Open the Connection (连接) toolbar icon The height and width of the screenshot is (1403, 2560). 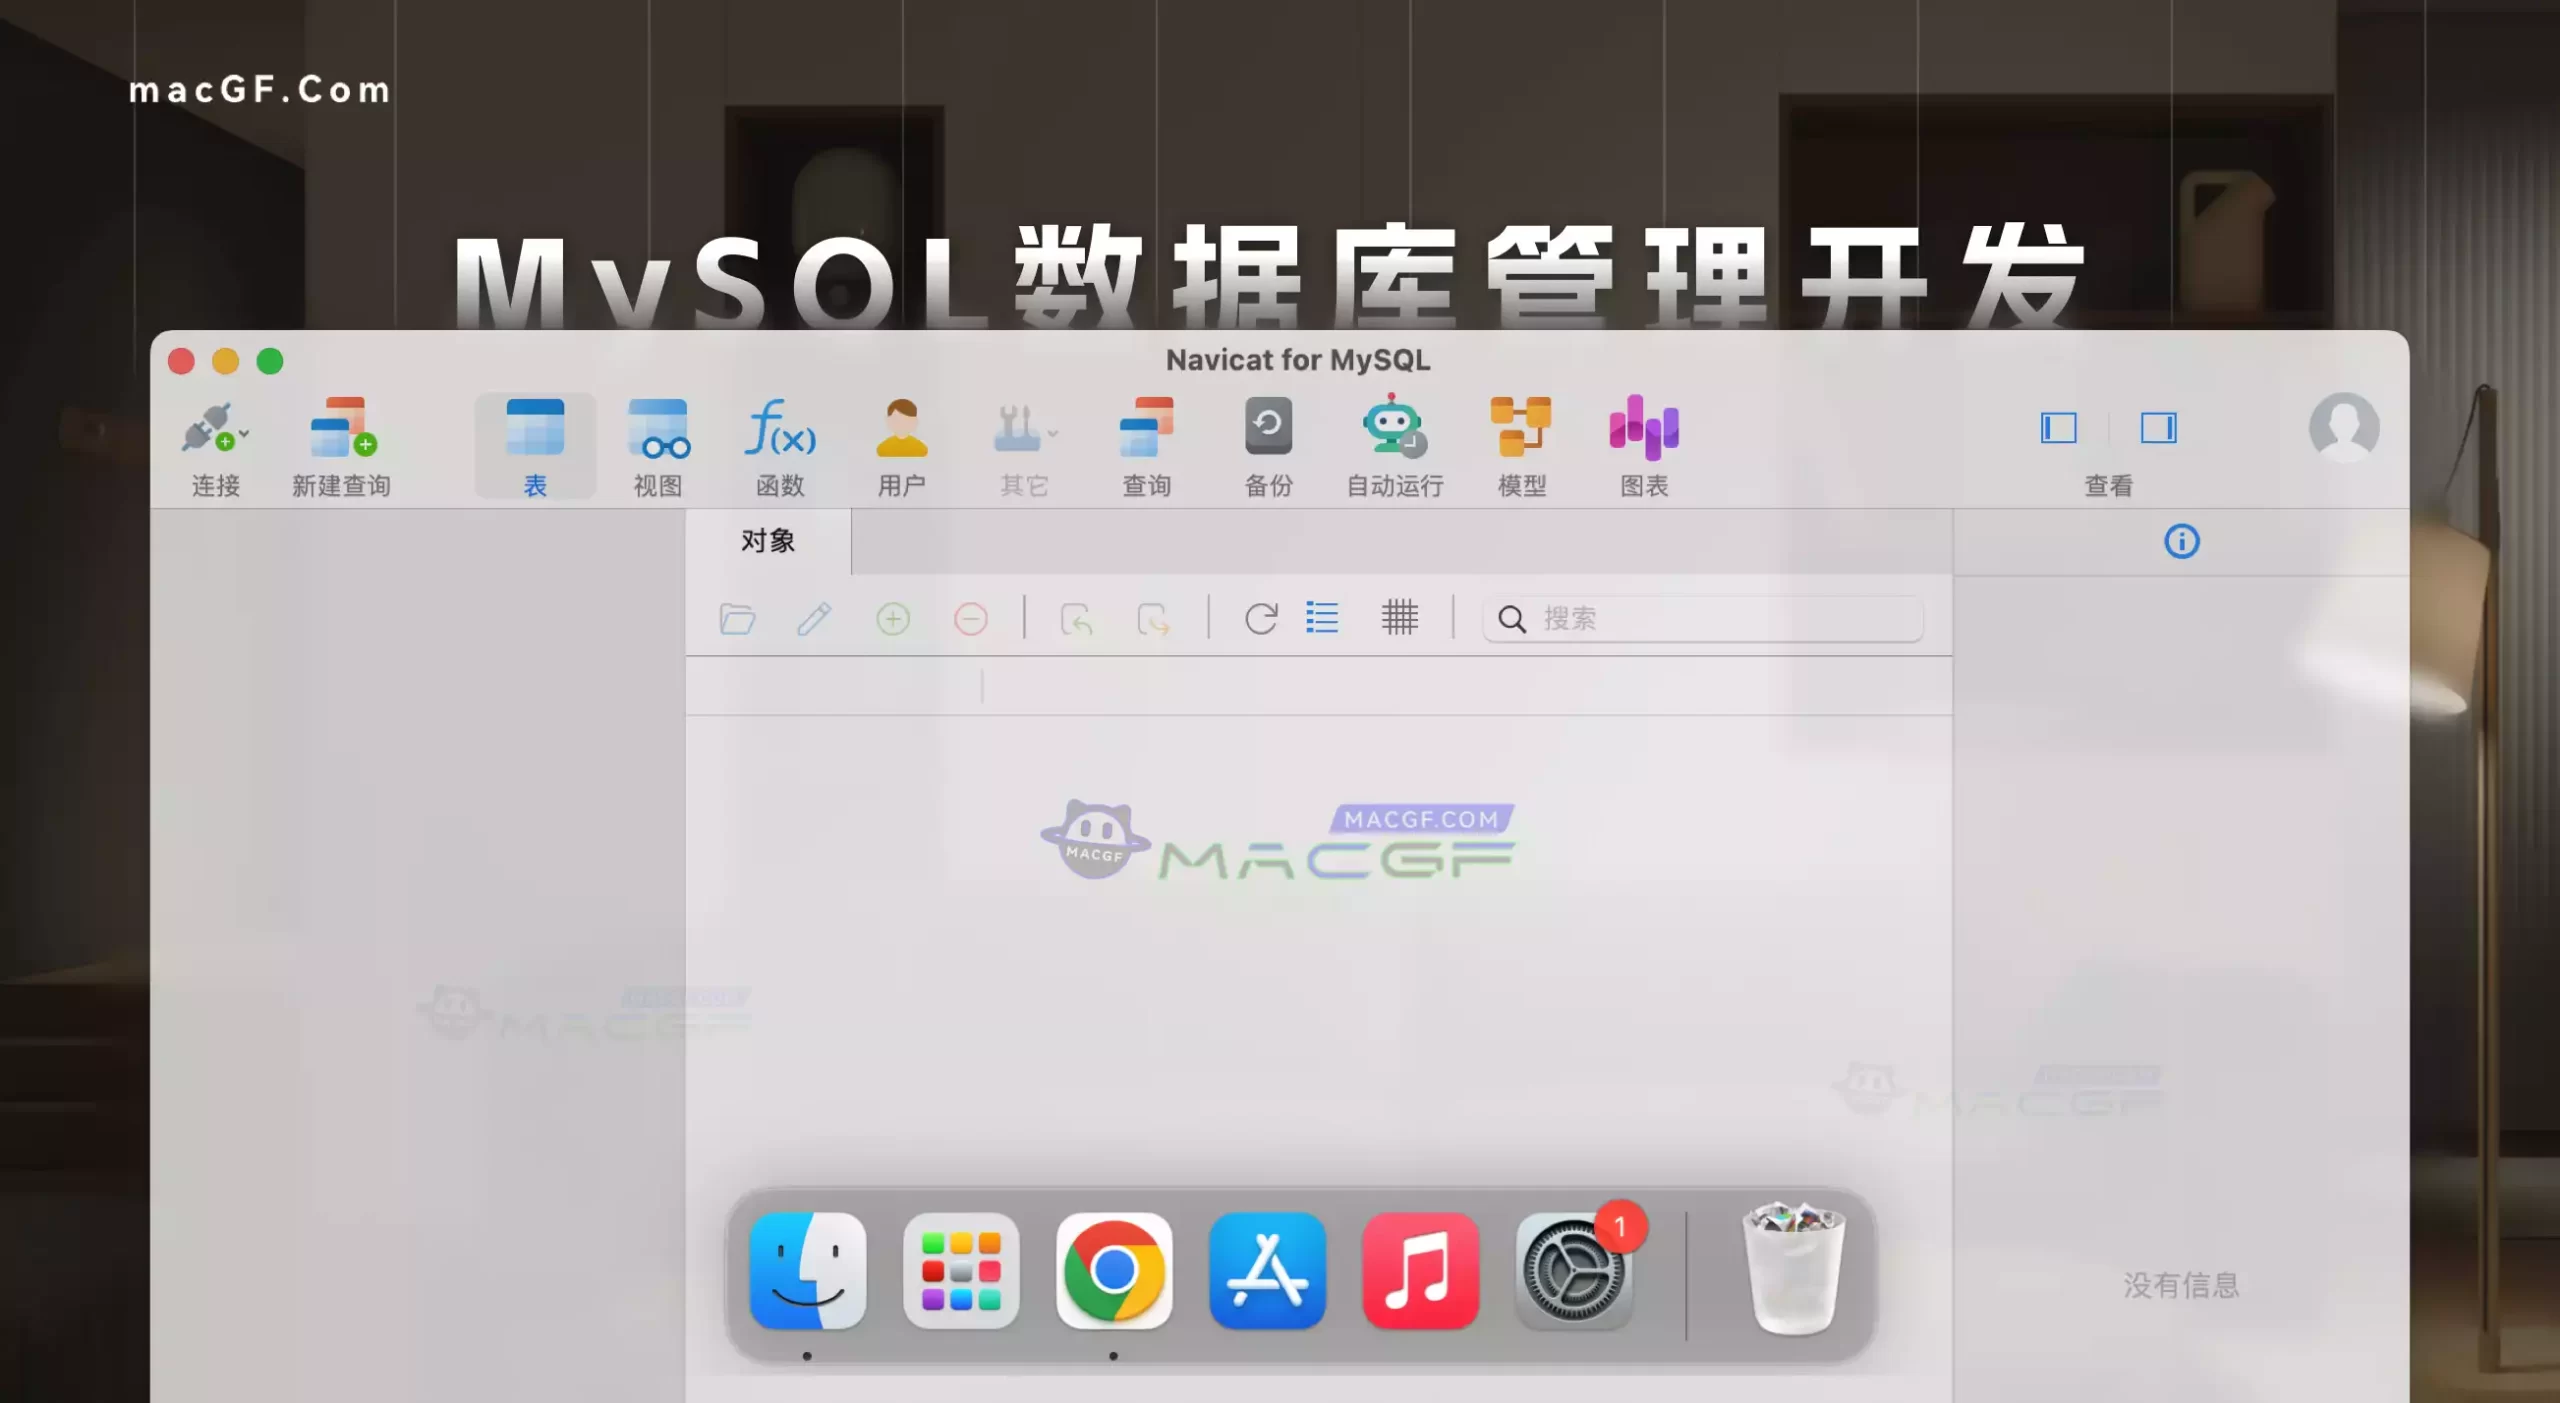[x=207, y=430]
